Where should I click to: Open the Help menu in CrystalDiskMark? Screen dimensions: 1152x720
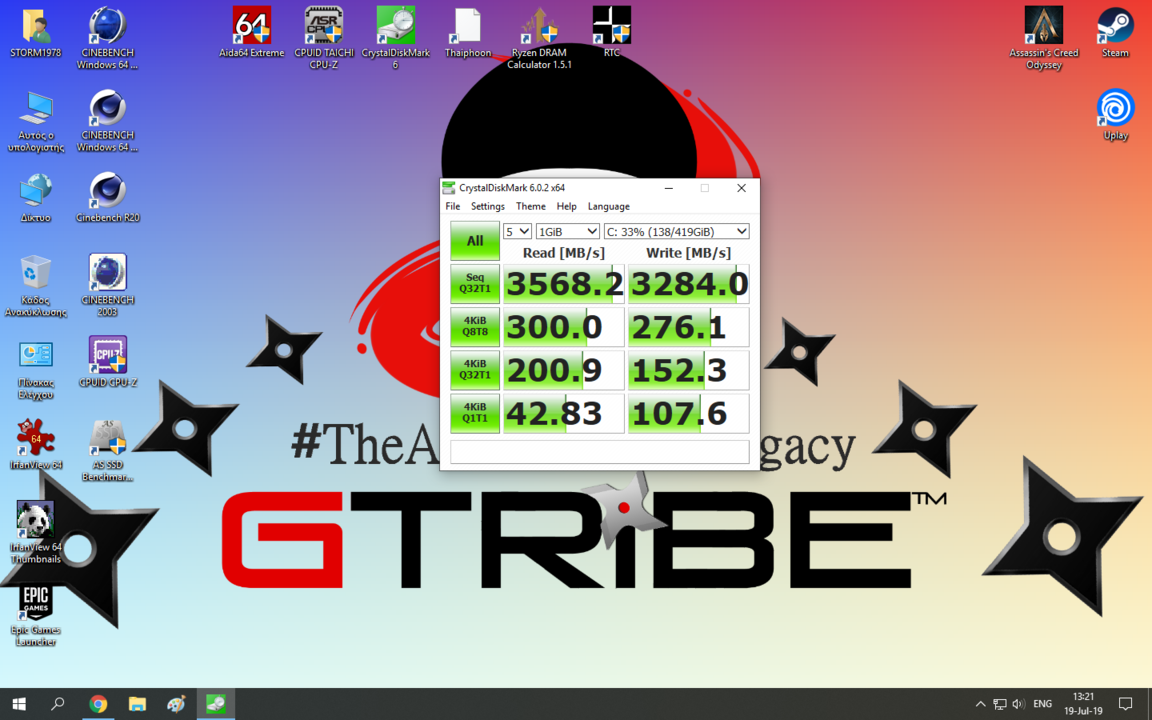click(566, 206)
